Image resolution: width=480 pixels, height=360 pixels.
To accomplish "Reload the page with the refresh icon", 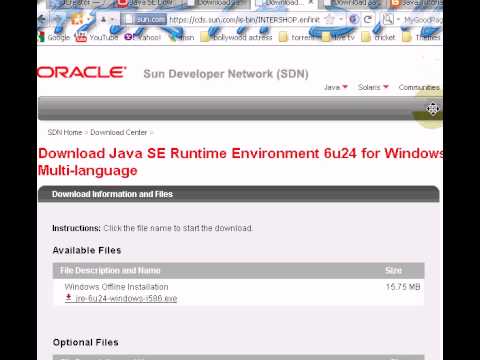I will pos(368,19).
